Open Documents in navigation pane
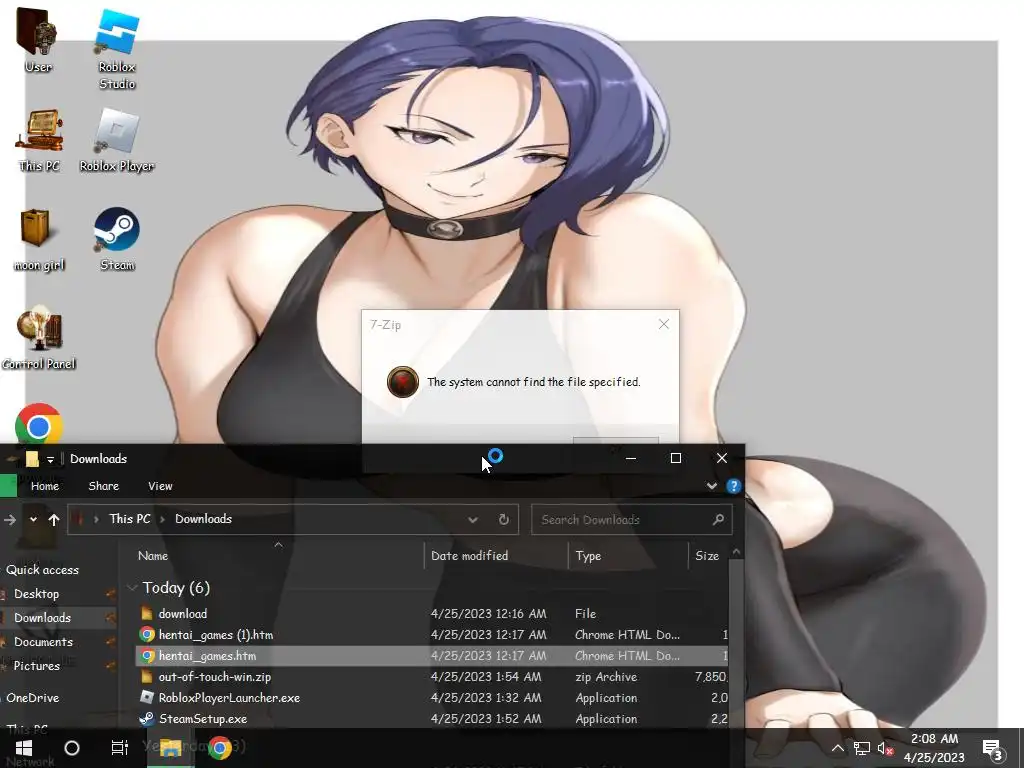The width and height of the screenshot is (1024, 768). click(43, 641)
